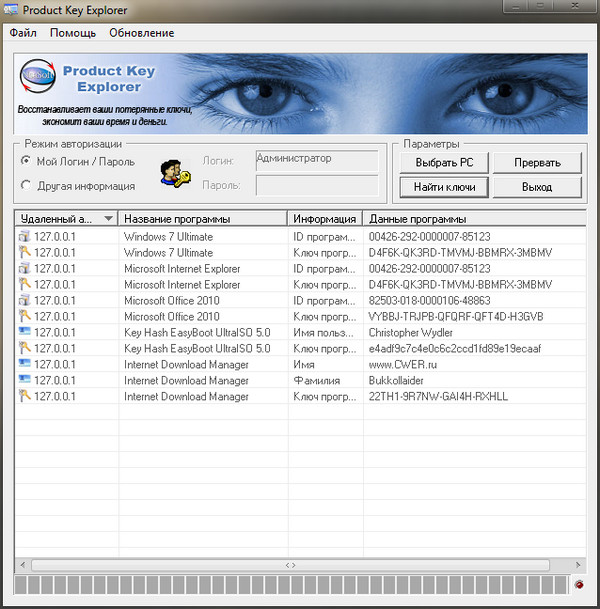Open the Файл menu
The image size is (600, 609).
point(23,33)
